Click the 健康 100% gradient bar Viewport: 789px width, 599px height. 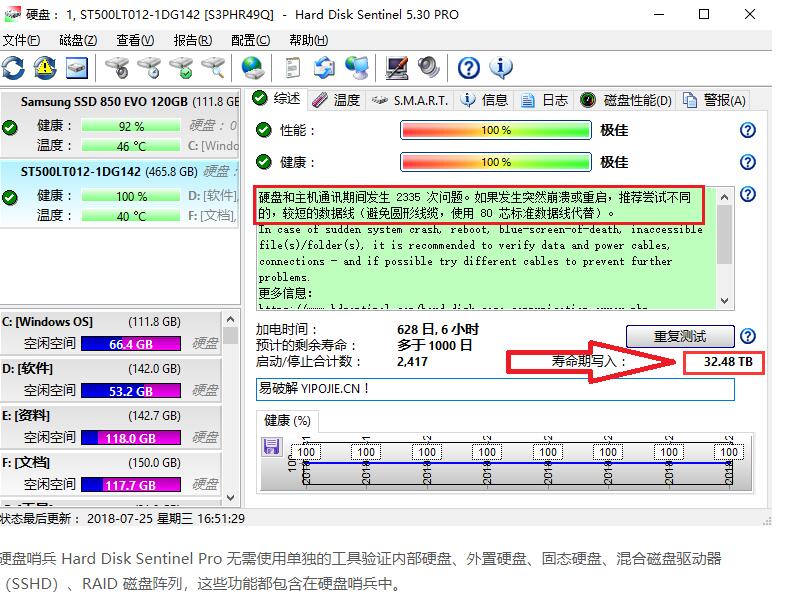(496, 162)
